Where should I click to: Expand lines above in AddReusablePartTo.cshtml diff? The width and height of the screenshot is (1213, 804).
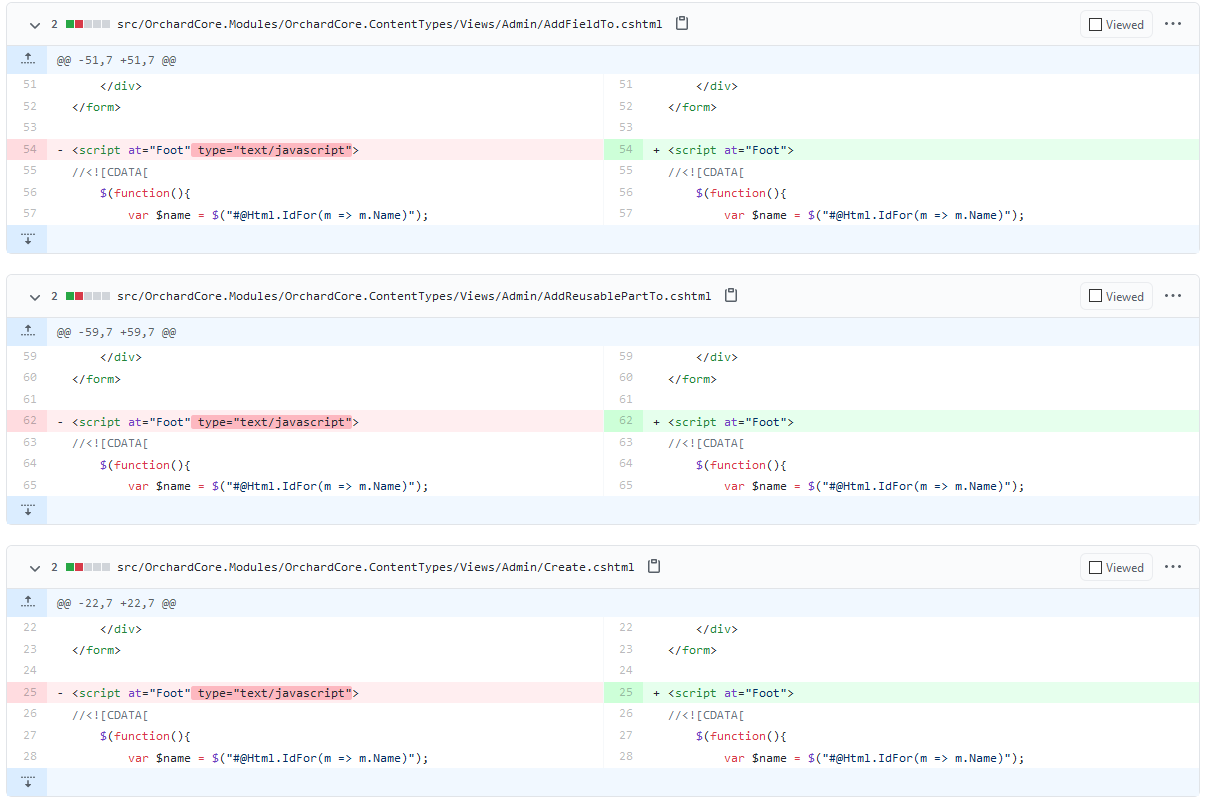[27, 331]
